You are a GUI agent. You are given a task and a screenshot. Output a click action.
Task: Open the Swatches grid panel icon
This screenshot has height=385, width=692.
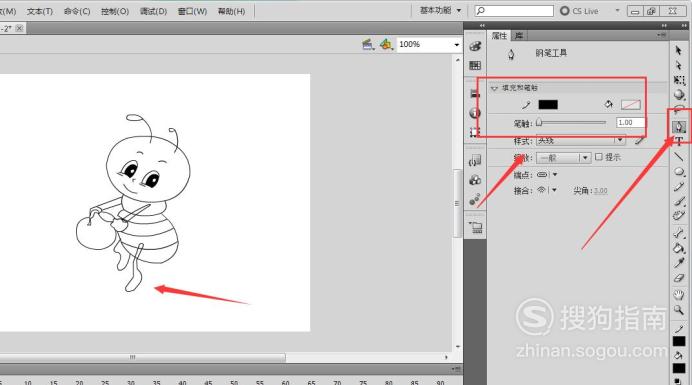475,66
